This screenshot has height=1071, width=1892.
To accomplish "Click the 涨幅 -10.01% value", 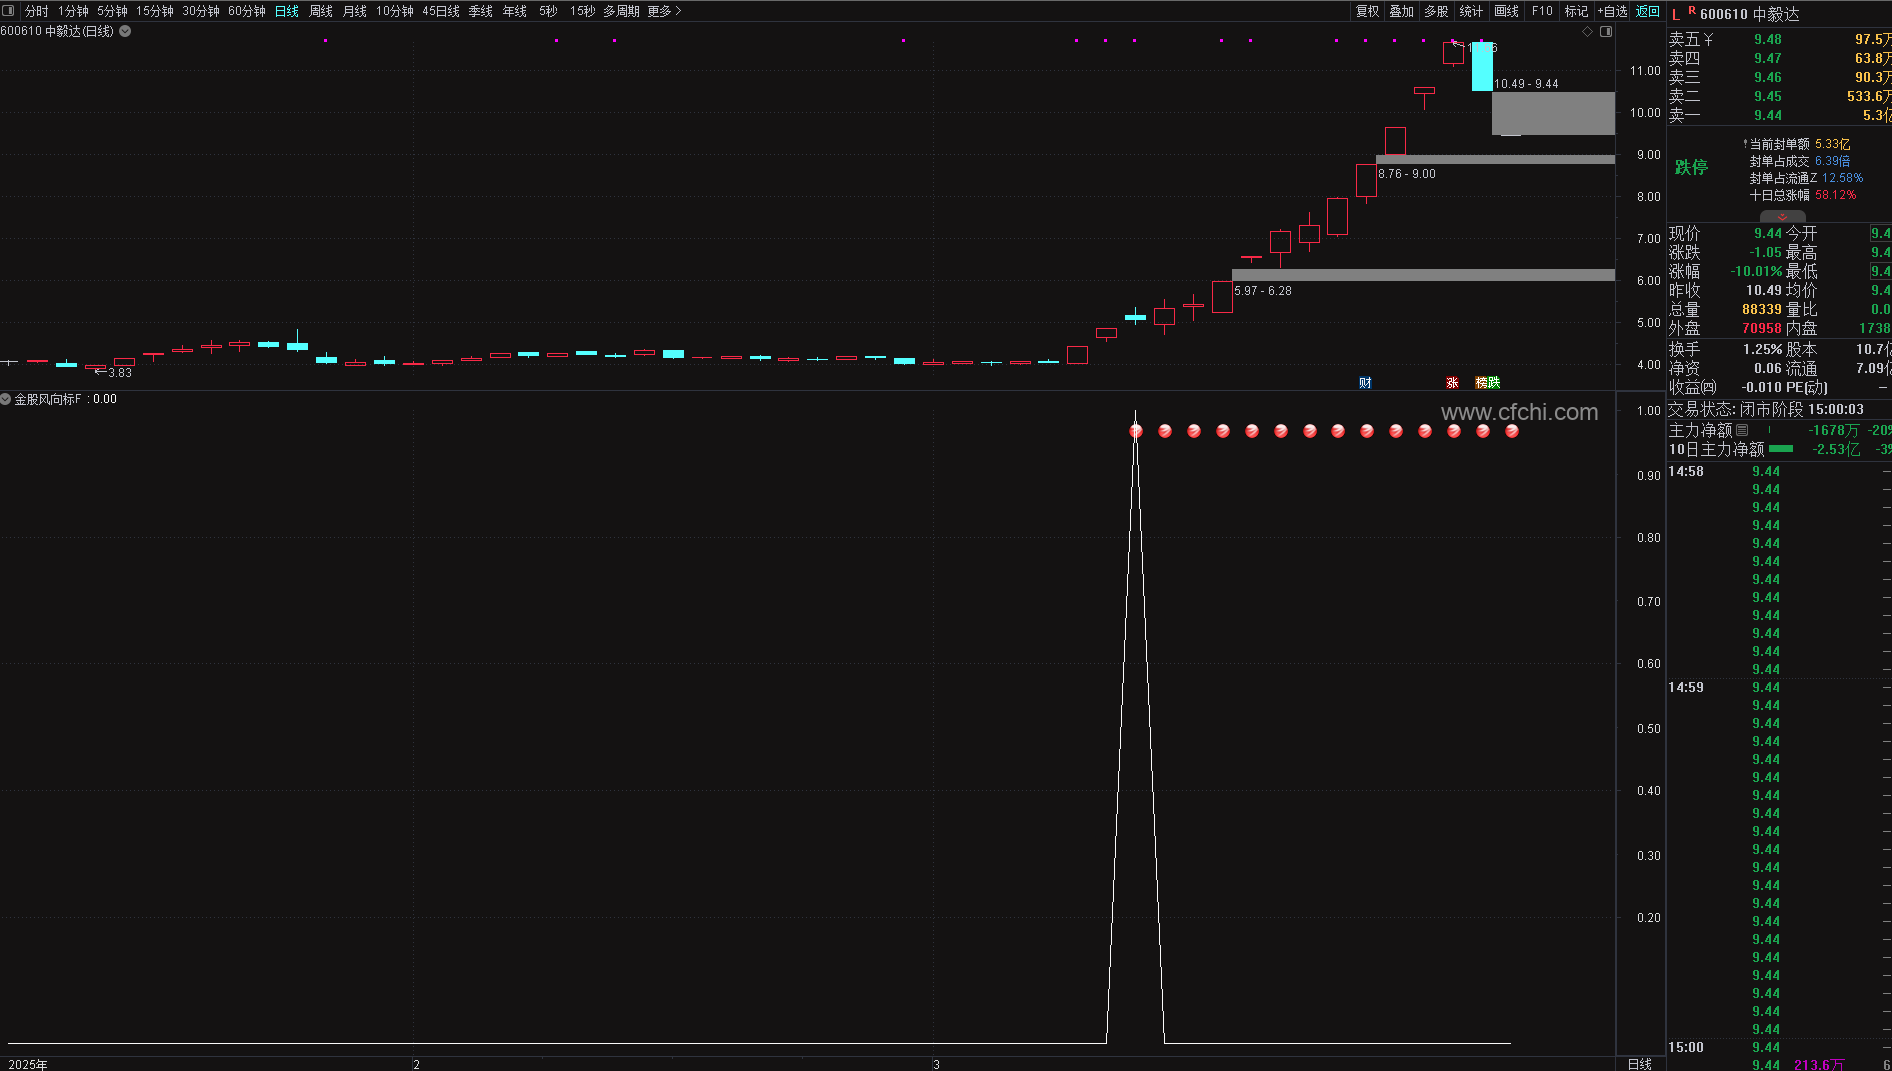I will [x=1757, y=271].
